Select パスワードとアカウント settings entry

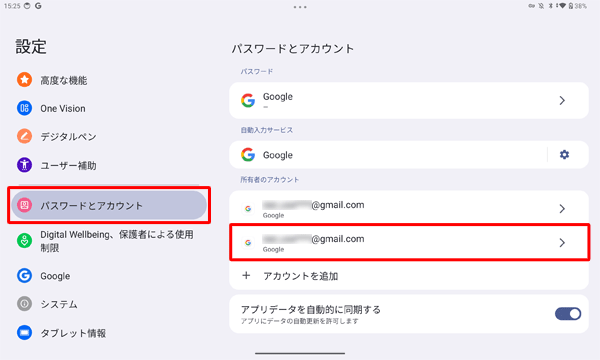click(x=109, y=205)
